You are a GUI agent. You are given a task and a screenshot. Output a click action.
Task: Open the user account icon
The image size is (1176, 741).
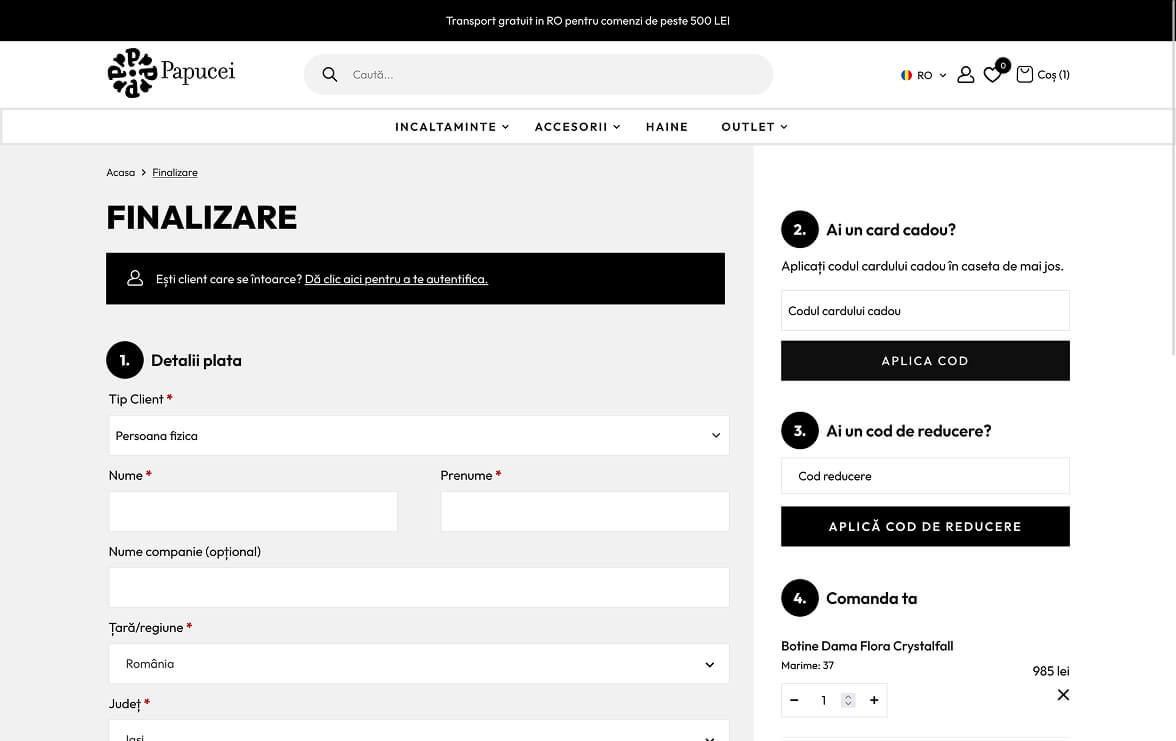click(965, 75)
